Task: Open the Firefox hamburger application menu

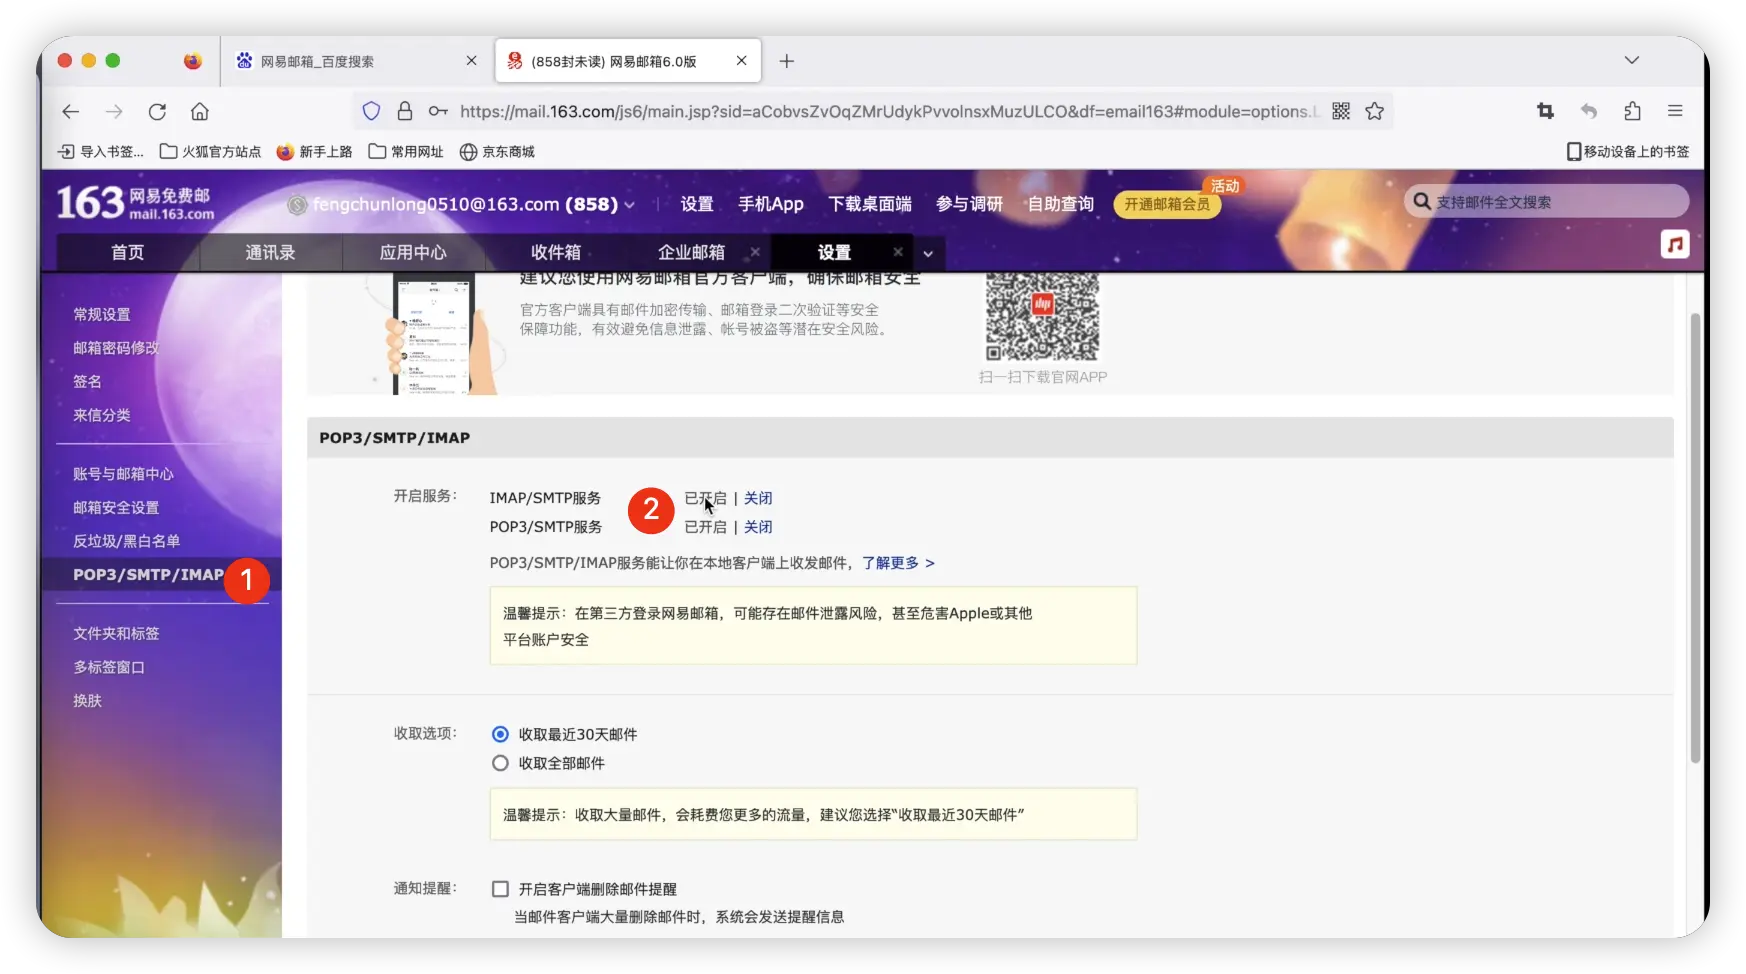Action: [1676, 111]
